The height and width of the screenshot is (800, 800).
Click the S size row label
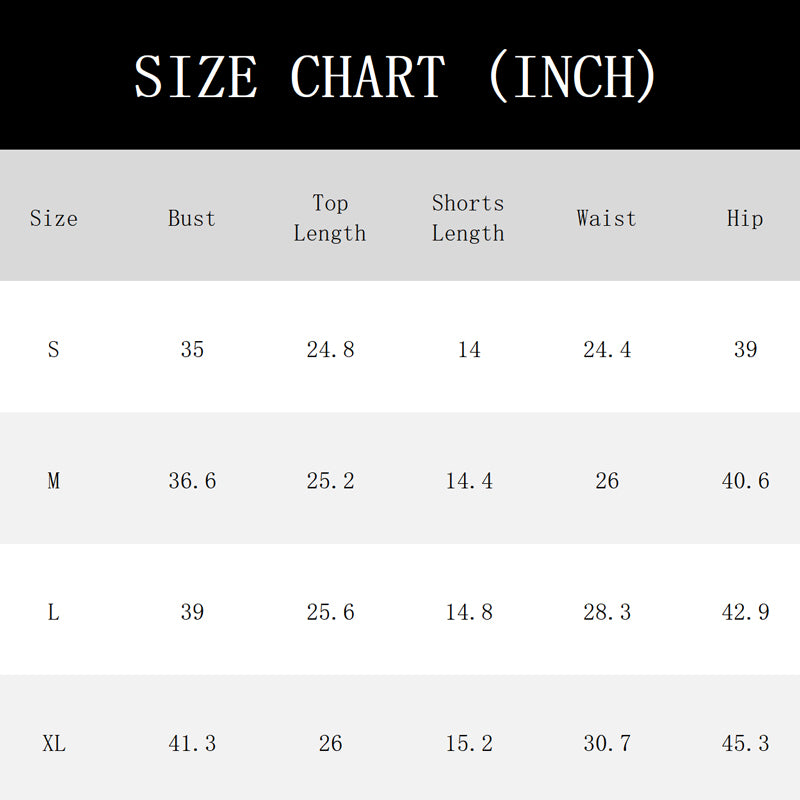[x=54, y=349]
